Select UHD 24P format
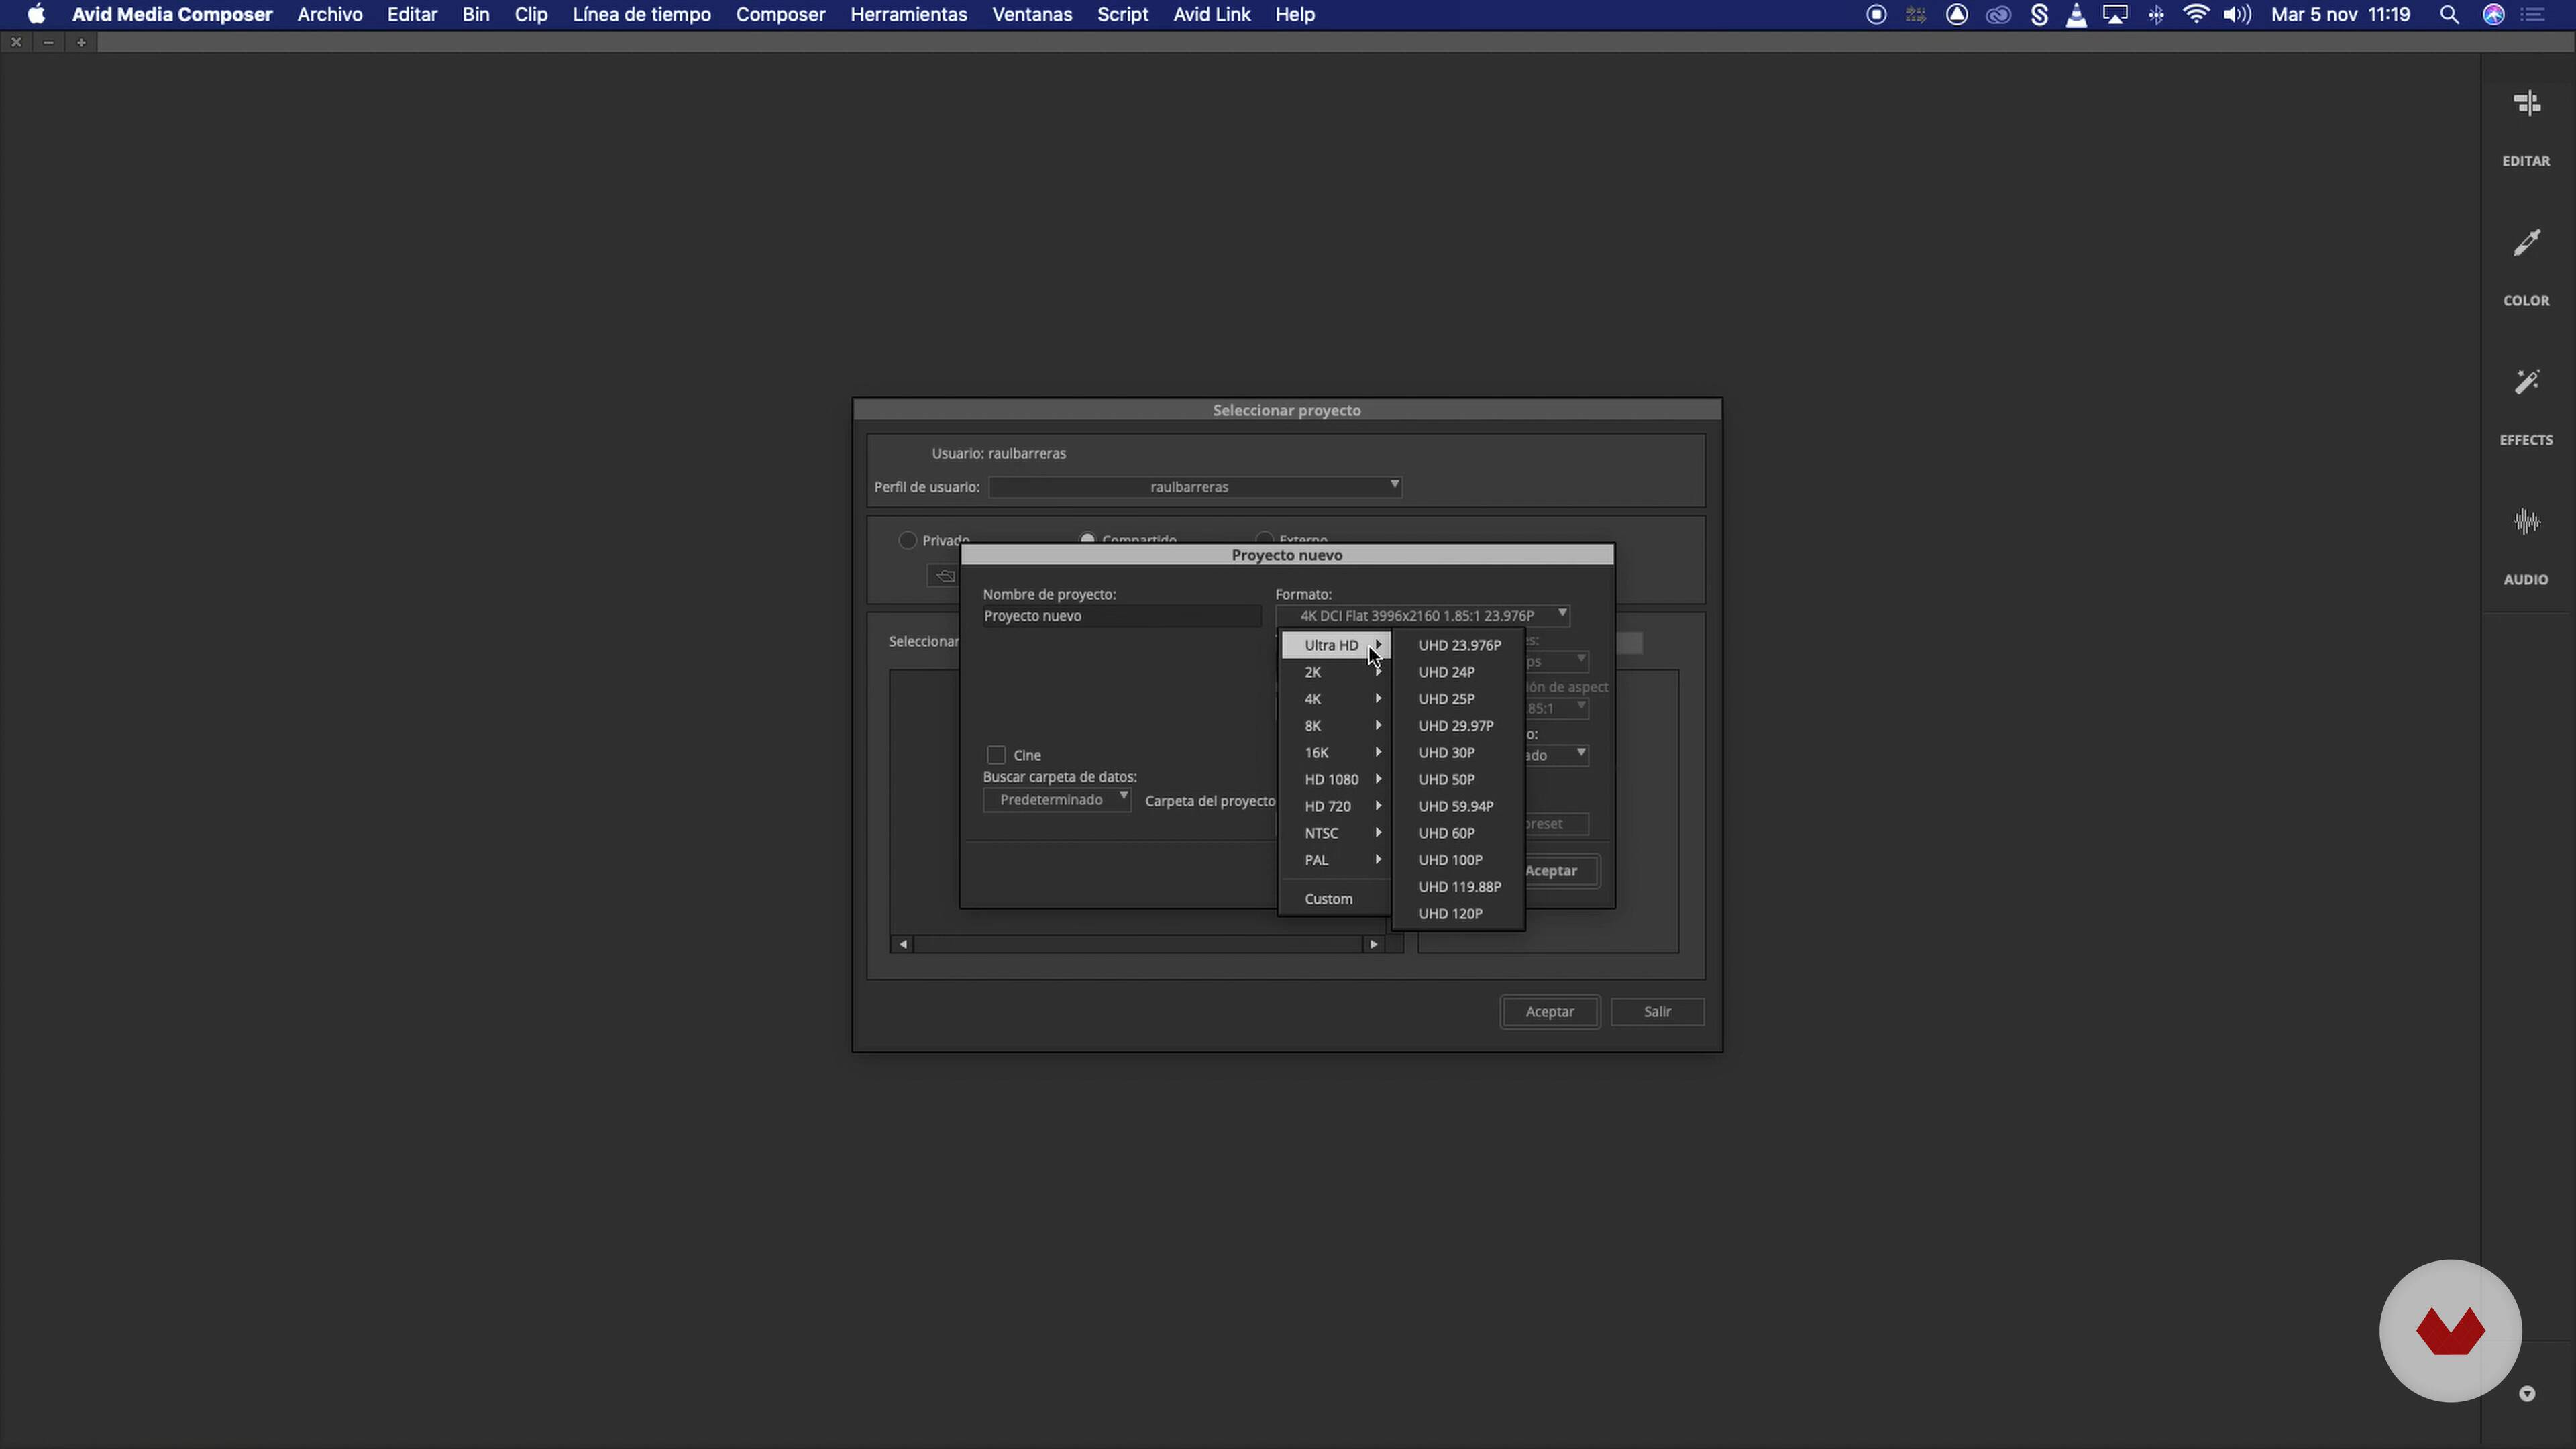Image resolution: width=2576 pixels, height=1449 pixels. coord(1459,672)
